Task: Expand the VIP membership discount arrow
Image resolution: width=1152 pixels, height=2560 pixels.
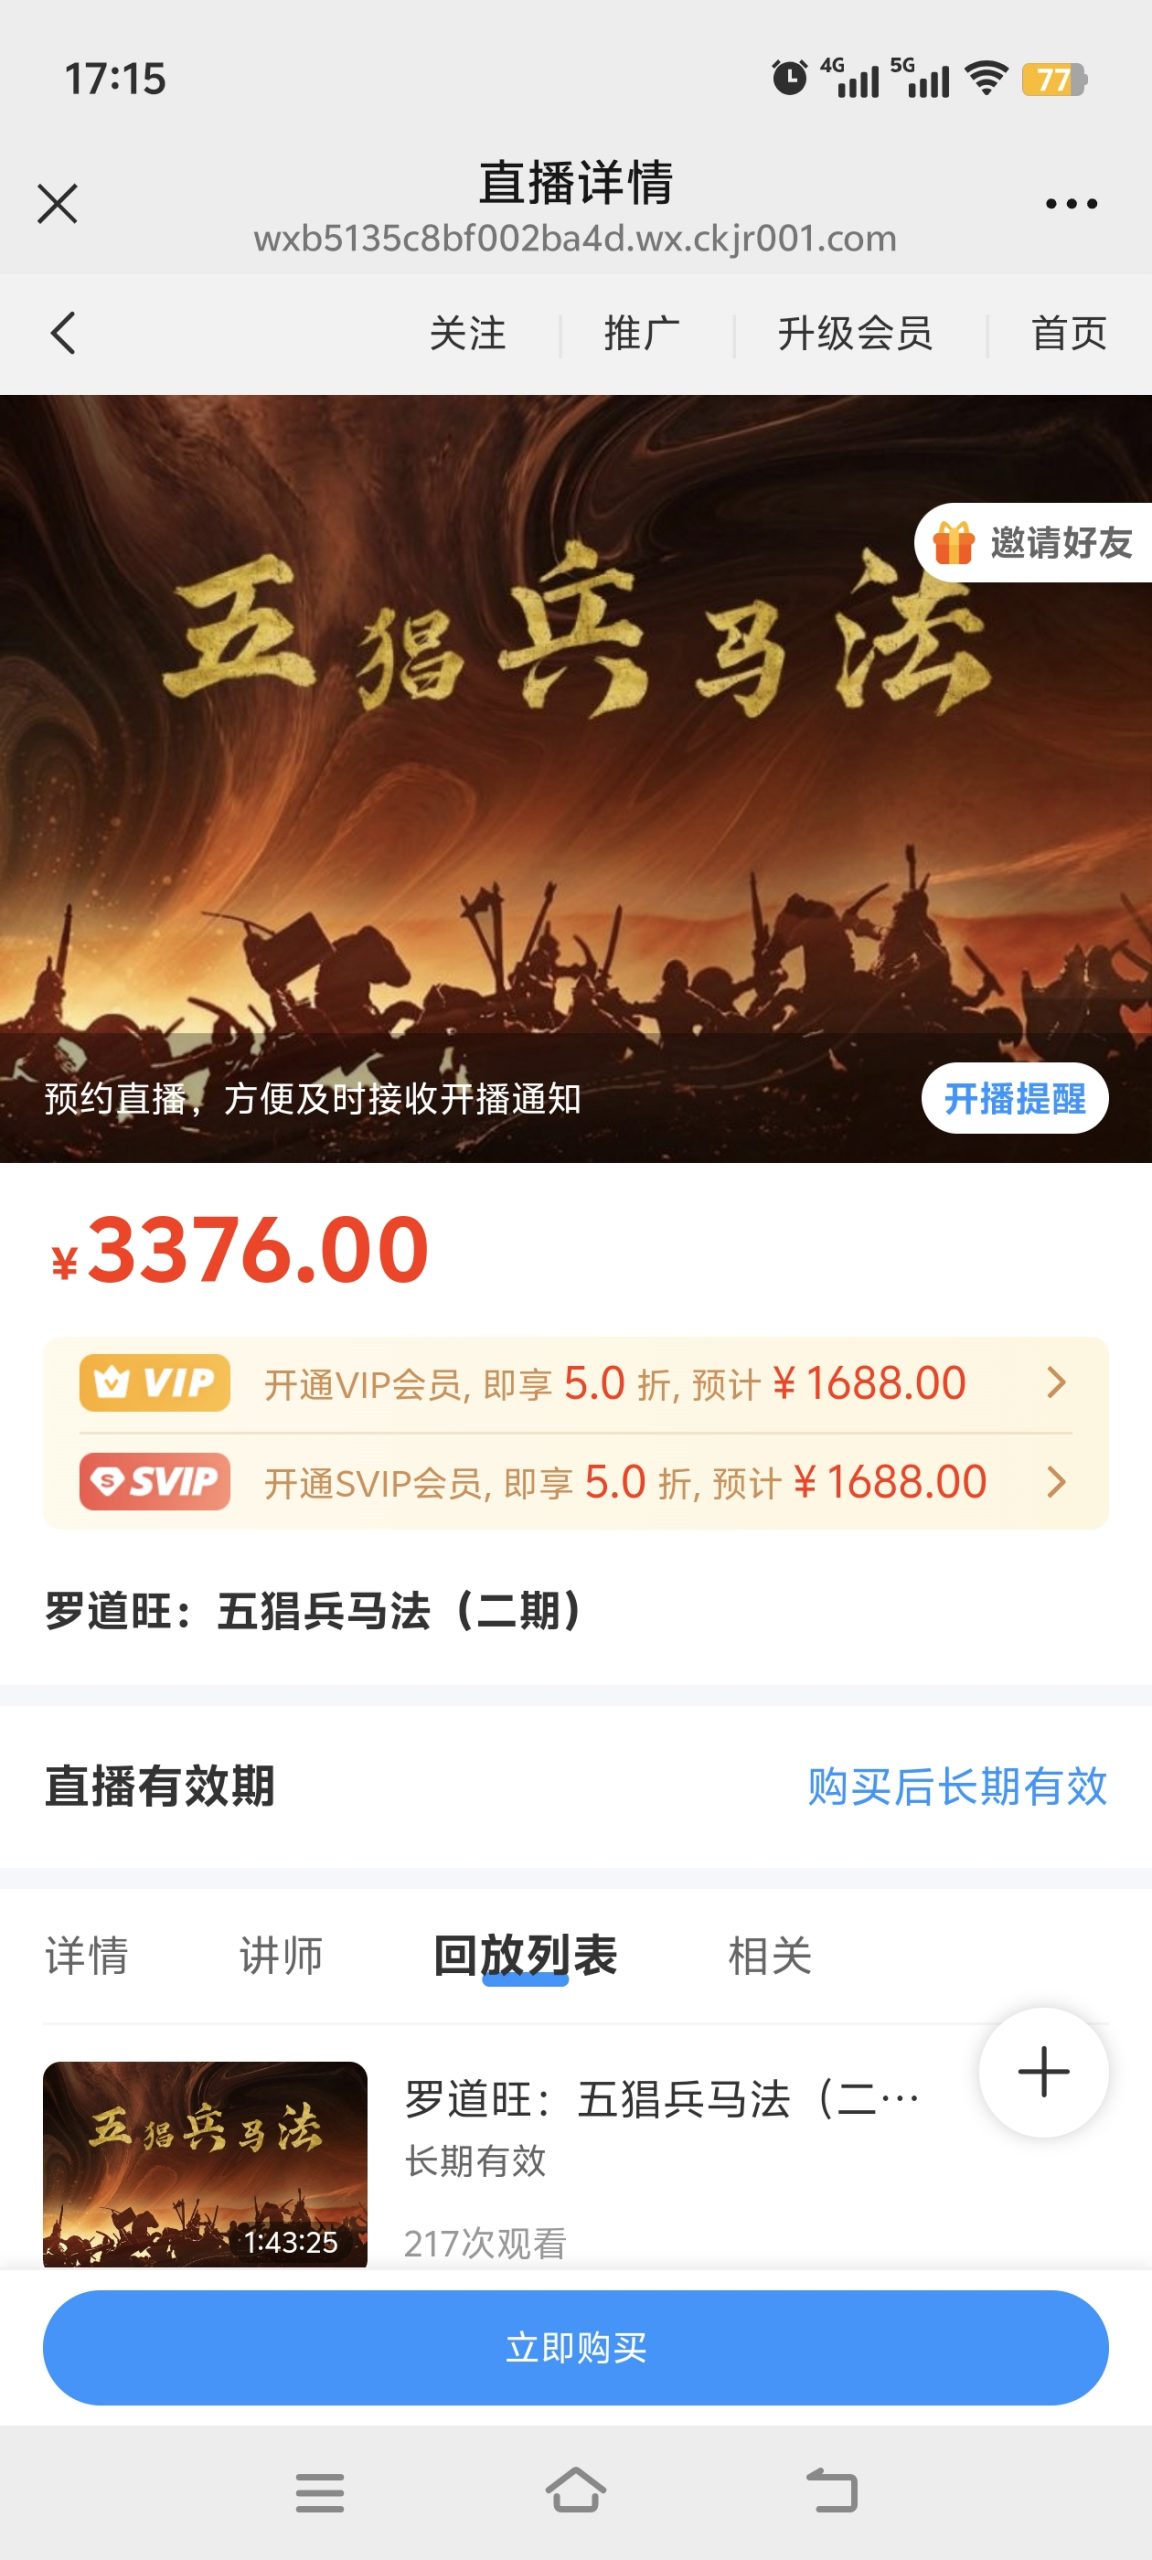Action: coord(1056,1383)
